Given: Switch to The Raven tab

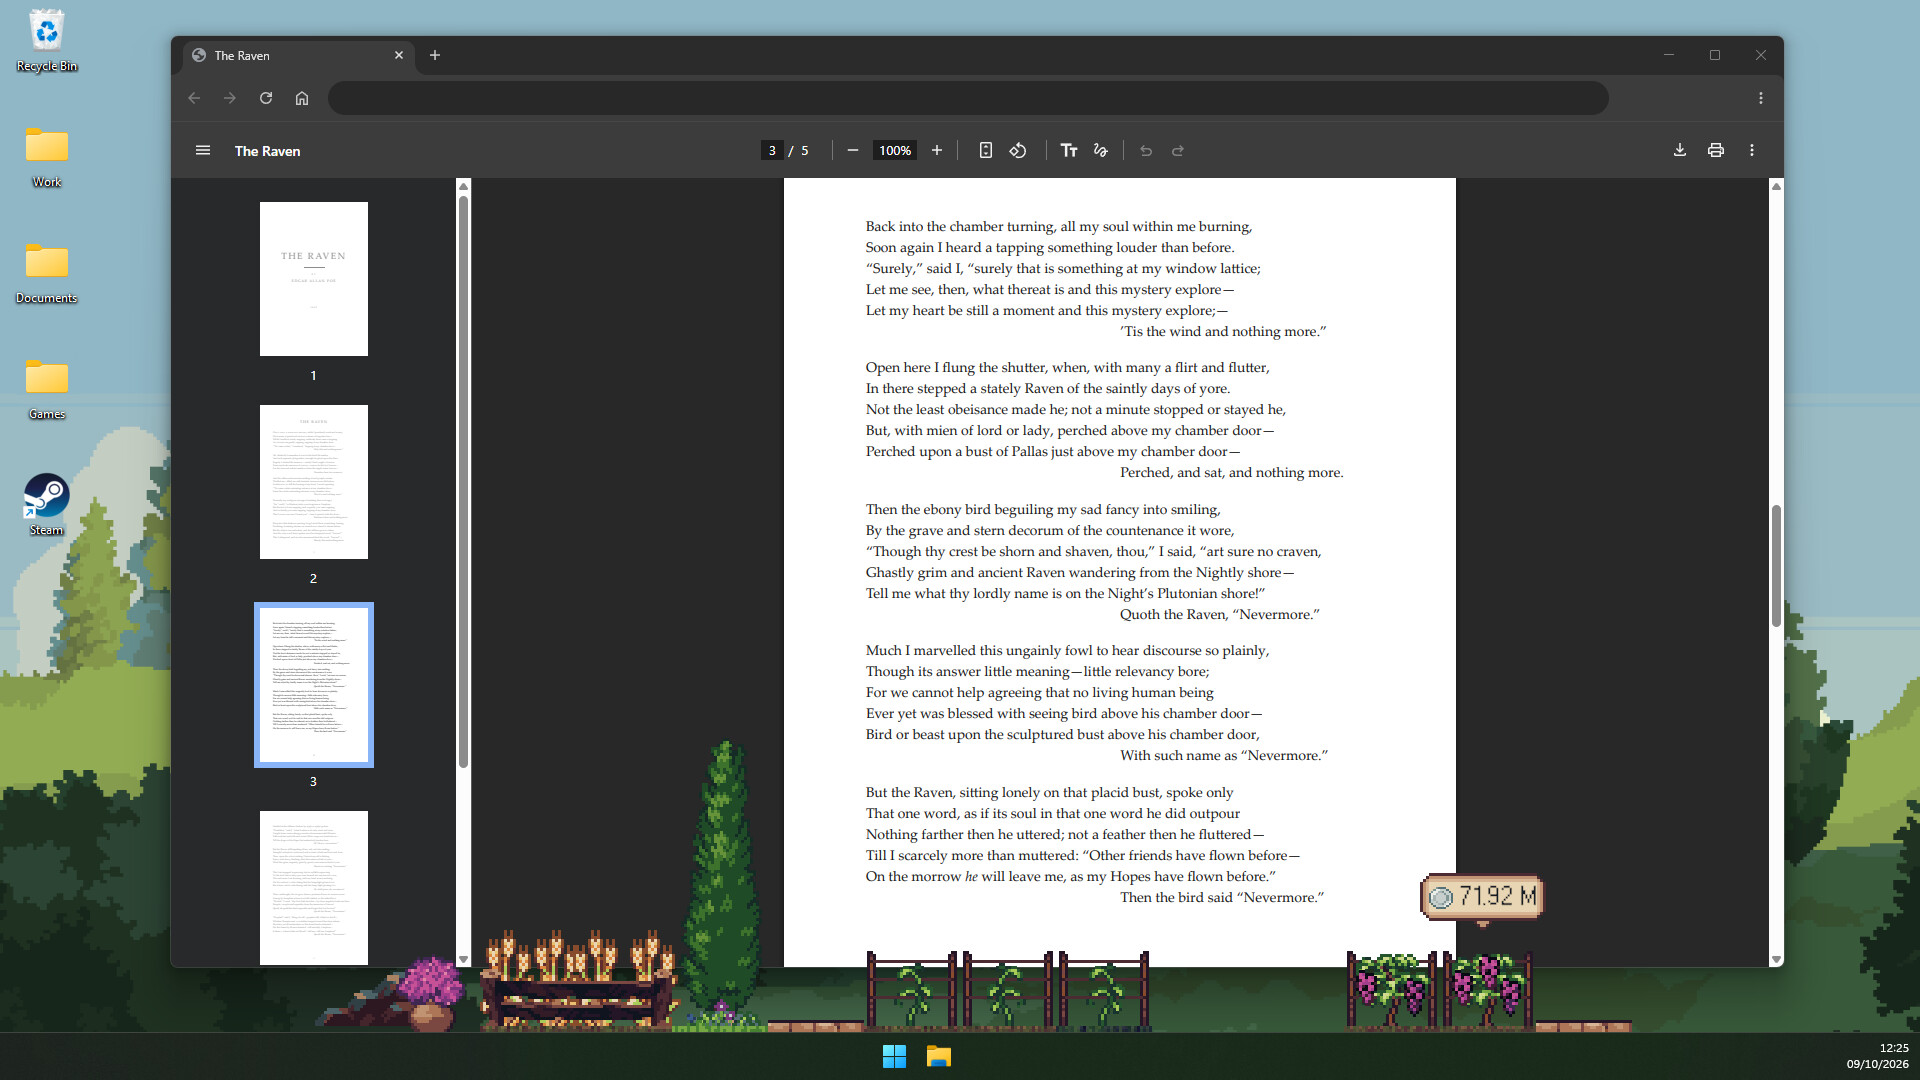Looking at the screenshot, I should coord(298,56).
